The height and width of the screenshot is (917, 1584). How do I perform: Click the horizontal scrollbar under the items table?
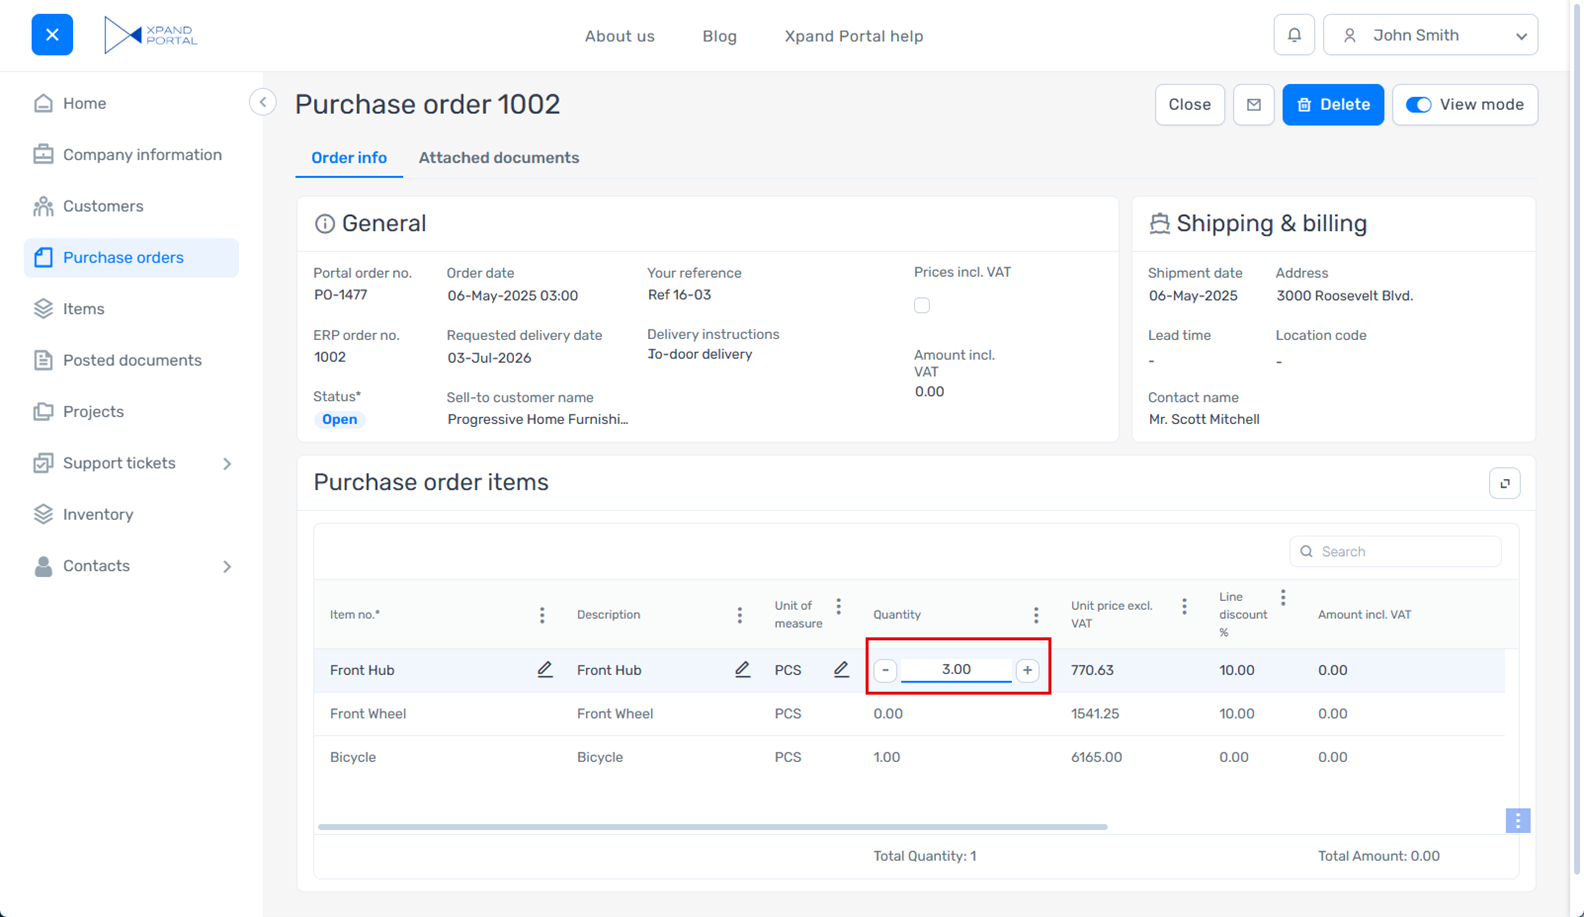[x=712, y=827]
